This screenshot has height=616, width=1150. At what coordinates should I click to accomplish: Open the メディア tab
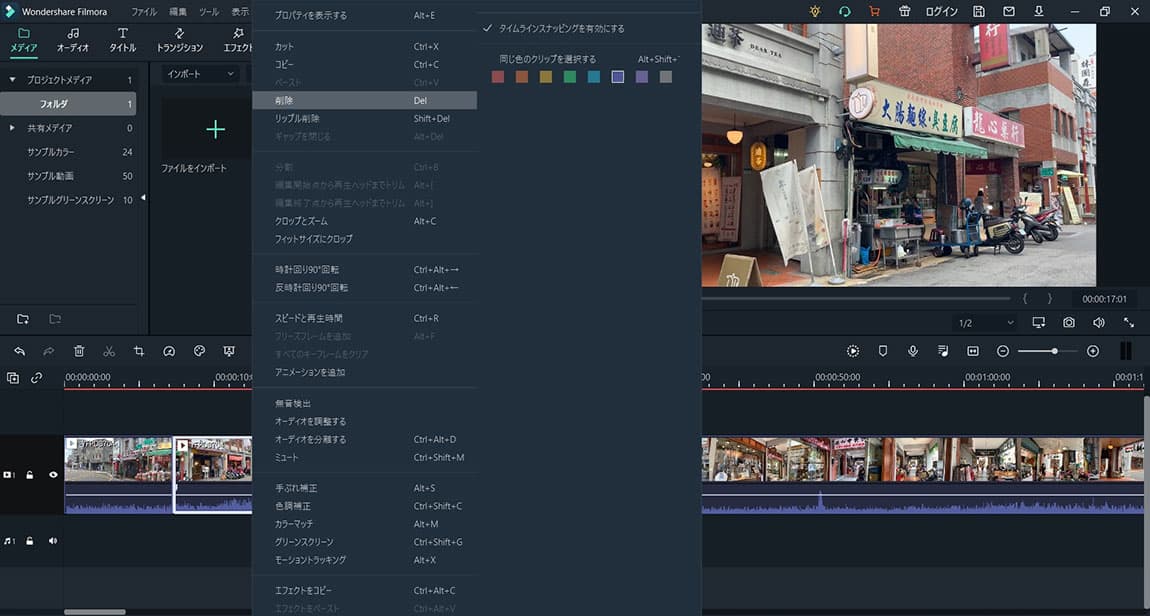coord(23,40)
